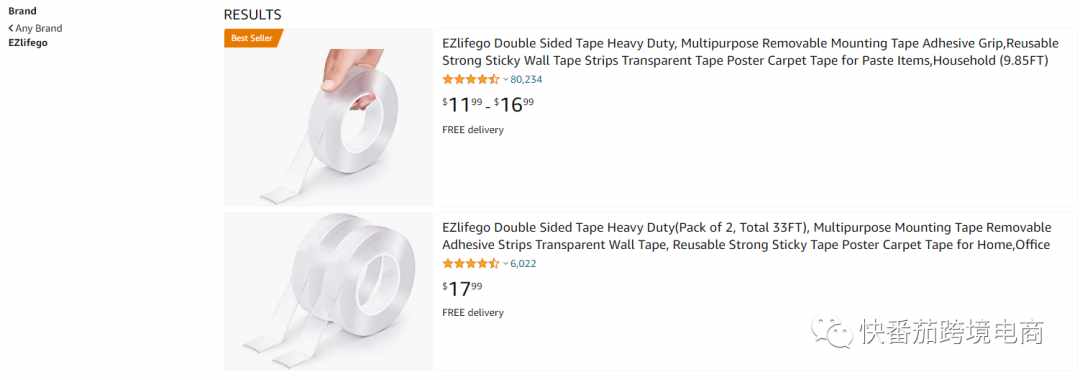View the 80,234 reviews link

[526, 79]
